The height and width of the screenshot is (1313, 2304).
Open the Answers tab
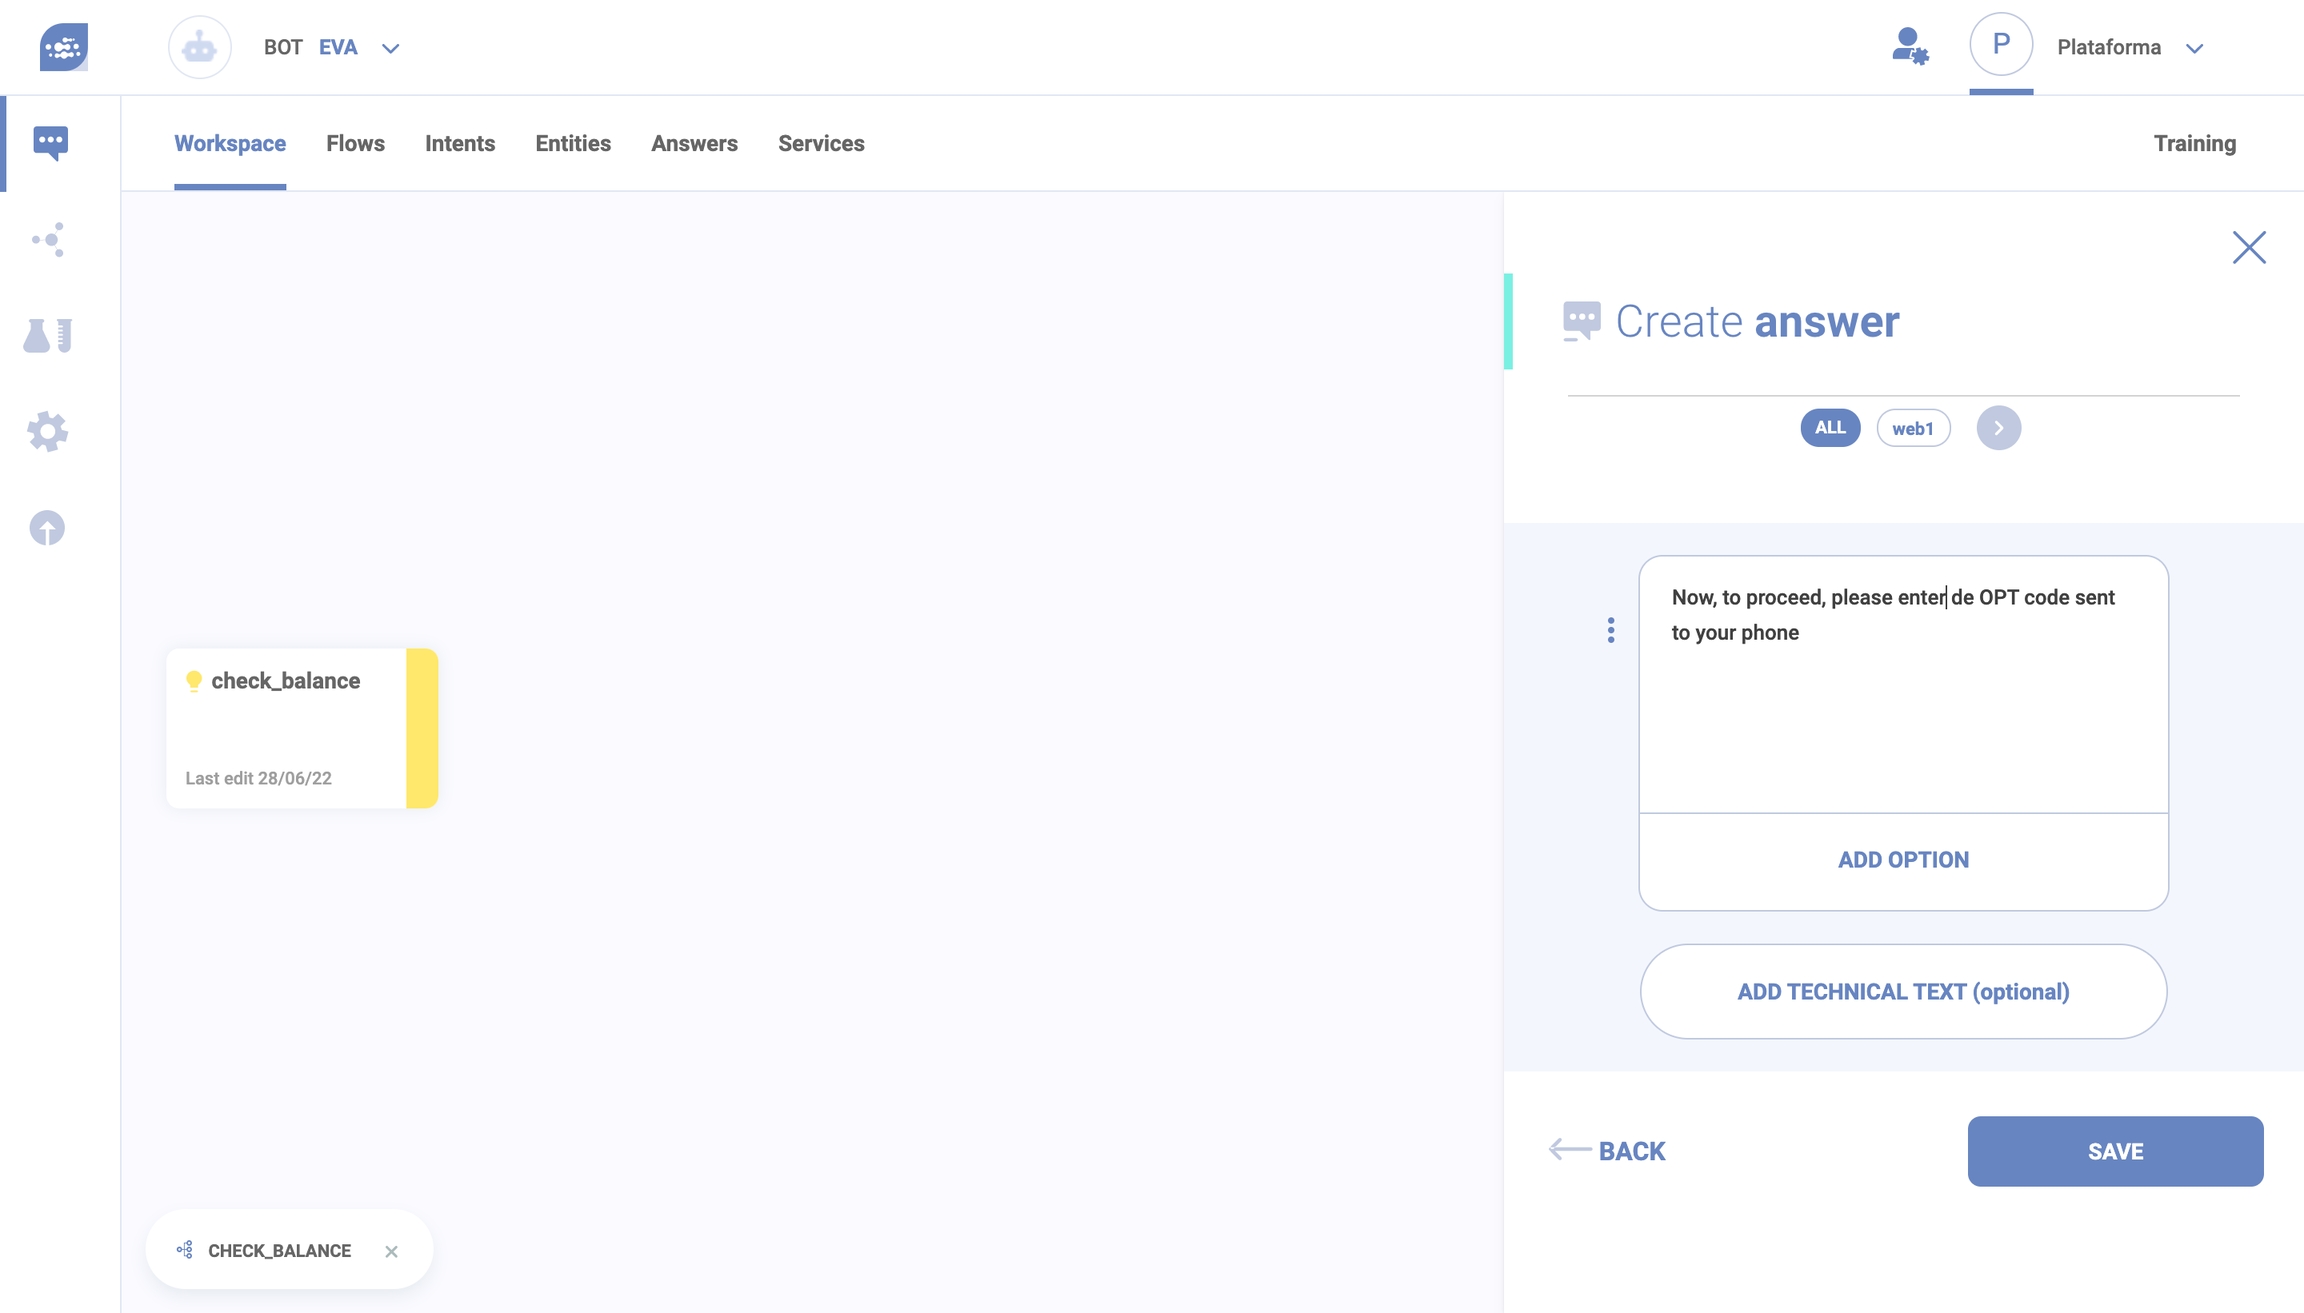click(694, 143)
